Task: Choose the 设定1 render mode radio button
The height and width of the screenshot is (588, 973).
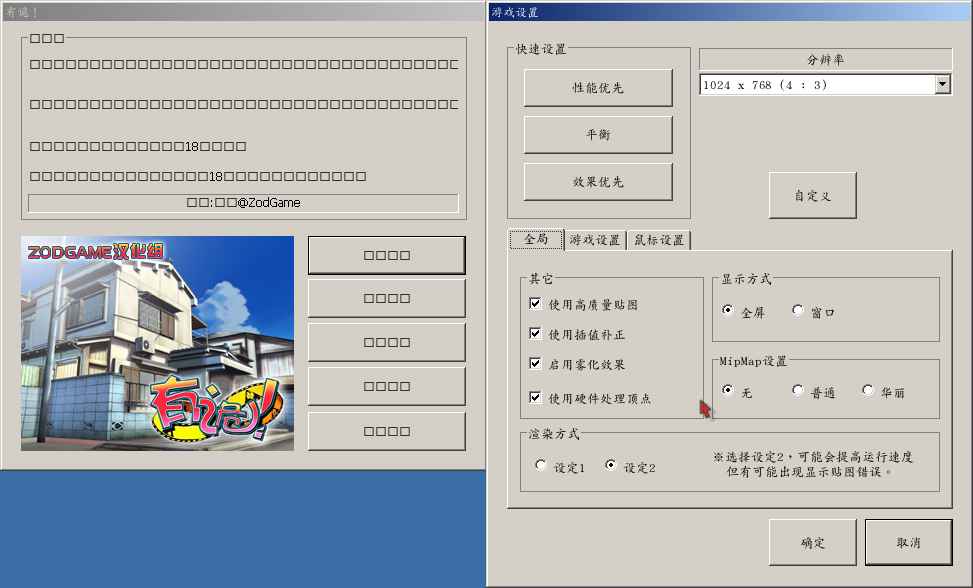Action: [x=540, y=465]
